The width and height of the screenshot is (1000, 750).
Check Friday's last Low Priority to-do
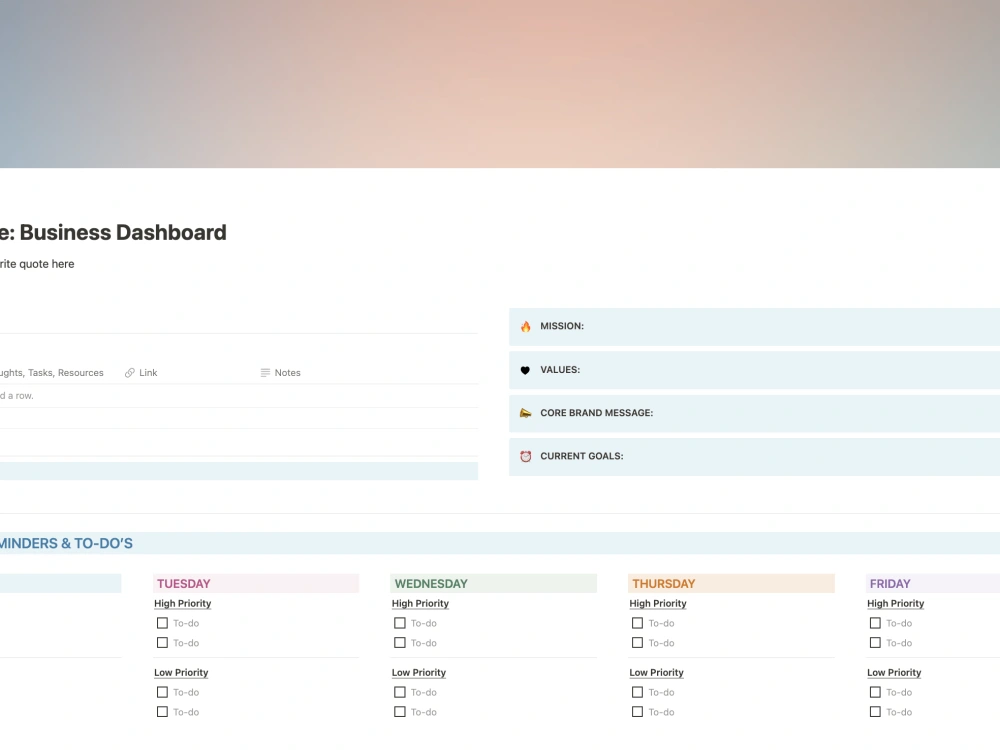[x=874, y=712]
